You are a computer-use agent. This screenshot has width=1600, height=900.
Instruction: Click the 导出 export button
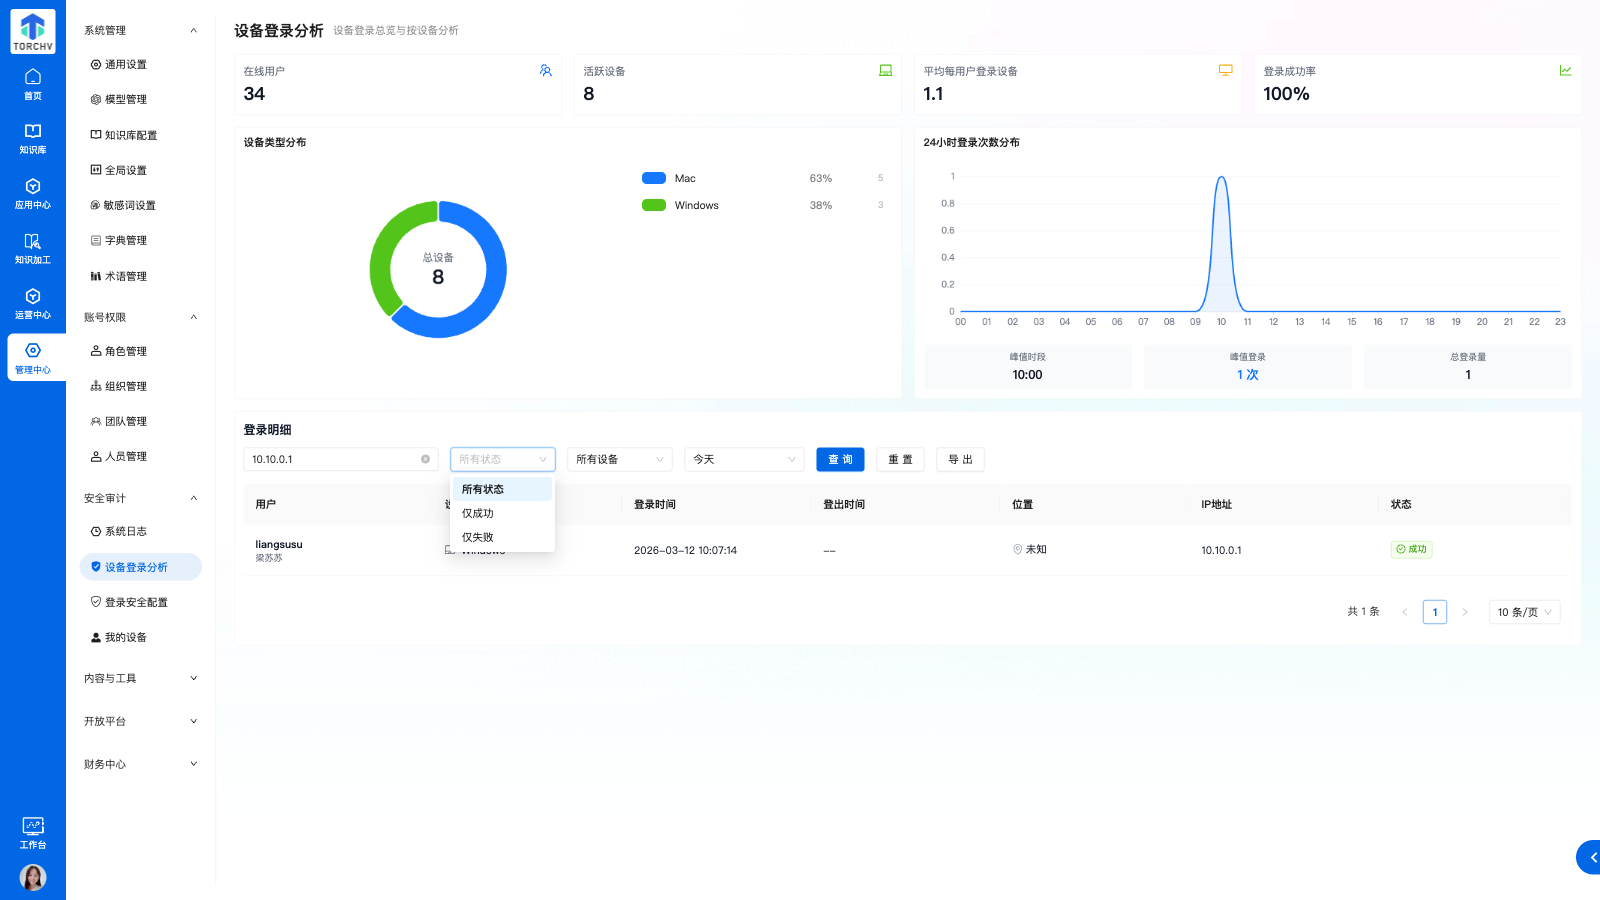tap(960, 459)
